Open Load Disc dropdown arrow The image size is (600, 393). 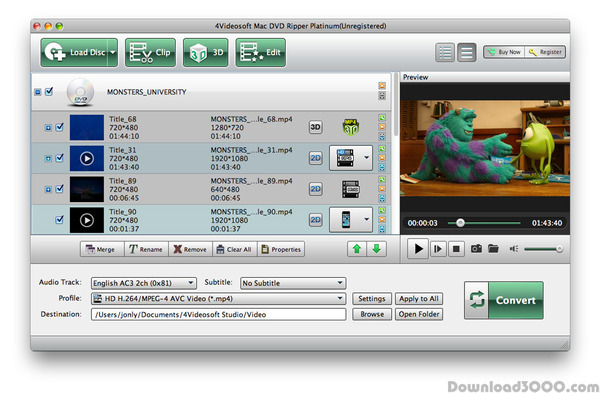pyautogui.click(x=113, y=52)
